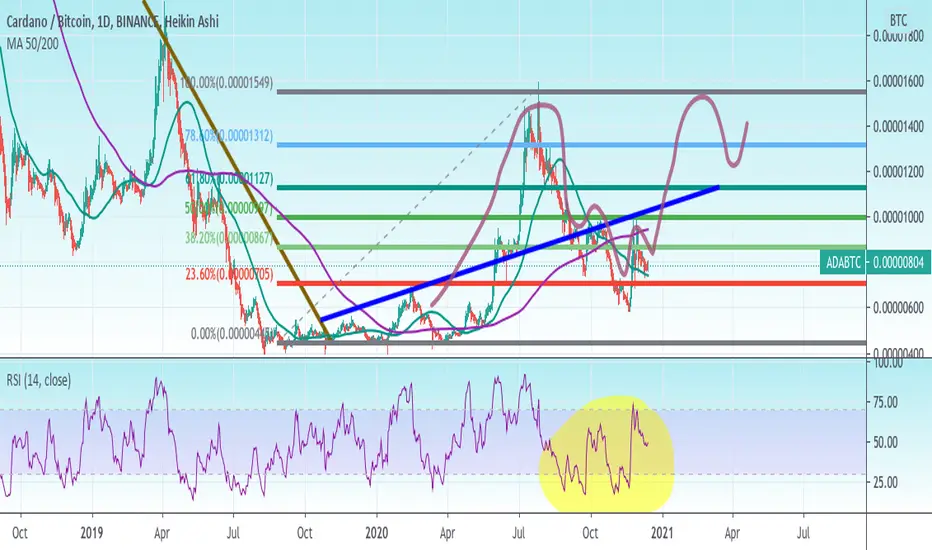Click the 2019 label on time axis
Image resolution: width=932 pixels, height=550 pixels.
point(92,532)
